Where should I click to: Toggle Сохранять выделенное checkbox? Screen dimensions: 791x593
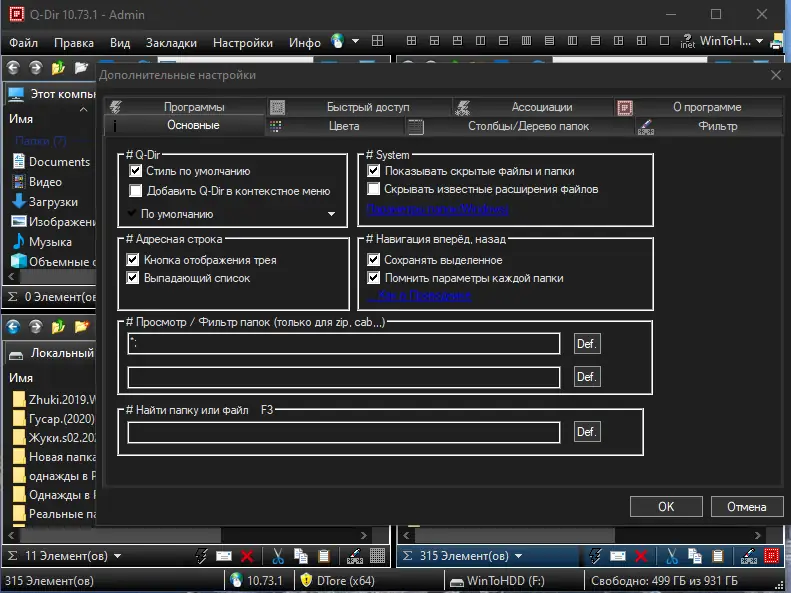coord(373,260)
